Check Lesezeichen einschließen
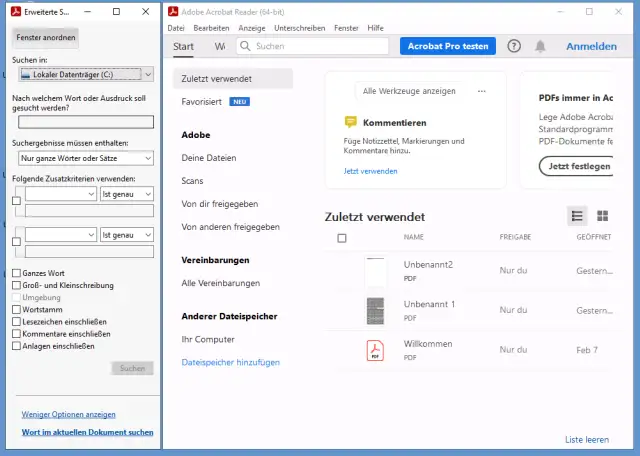 pos(16,322)
